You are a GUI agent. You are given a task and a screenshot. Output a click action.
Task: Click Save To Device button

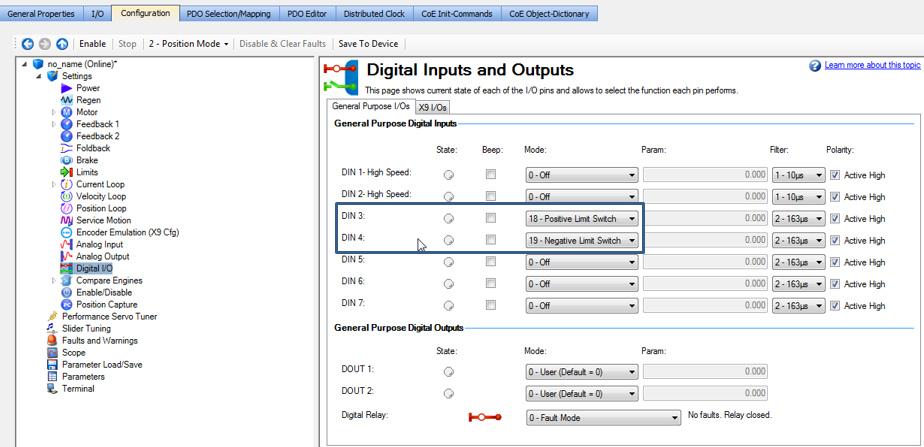coord(368,44)
